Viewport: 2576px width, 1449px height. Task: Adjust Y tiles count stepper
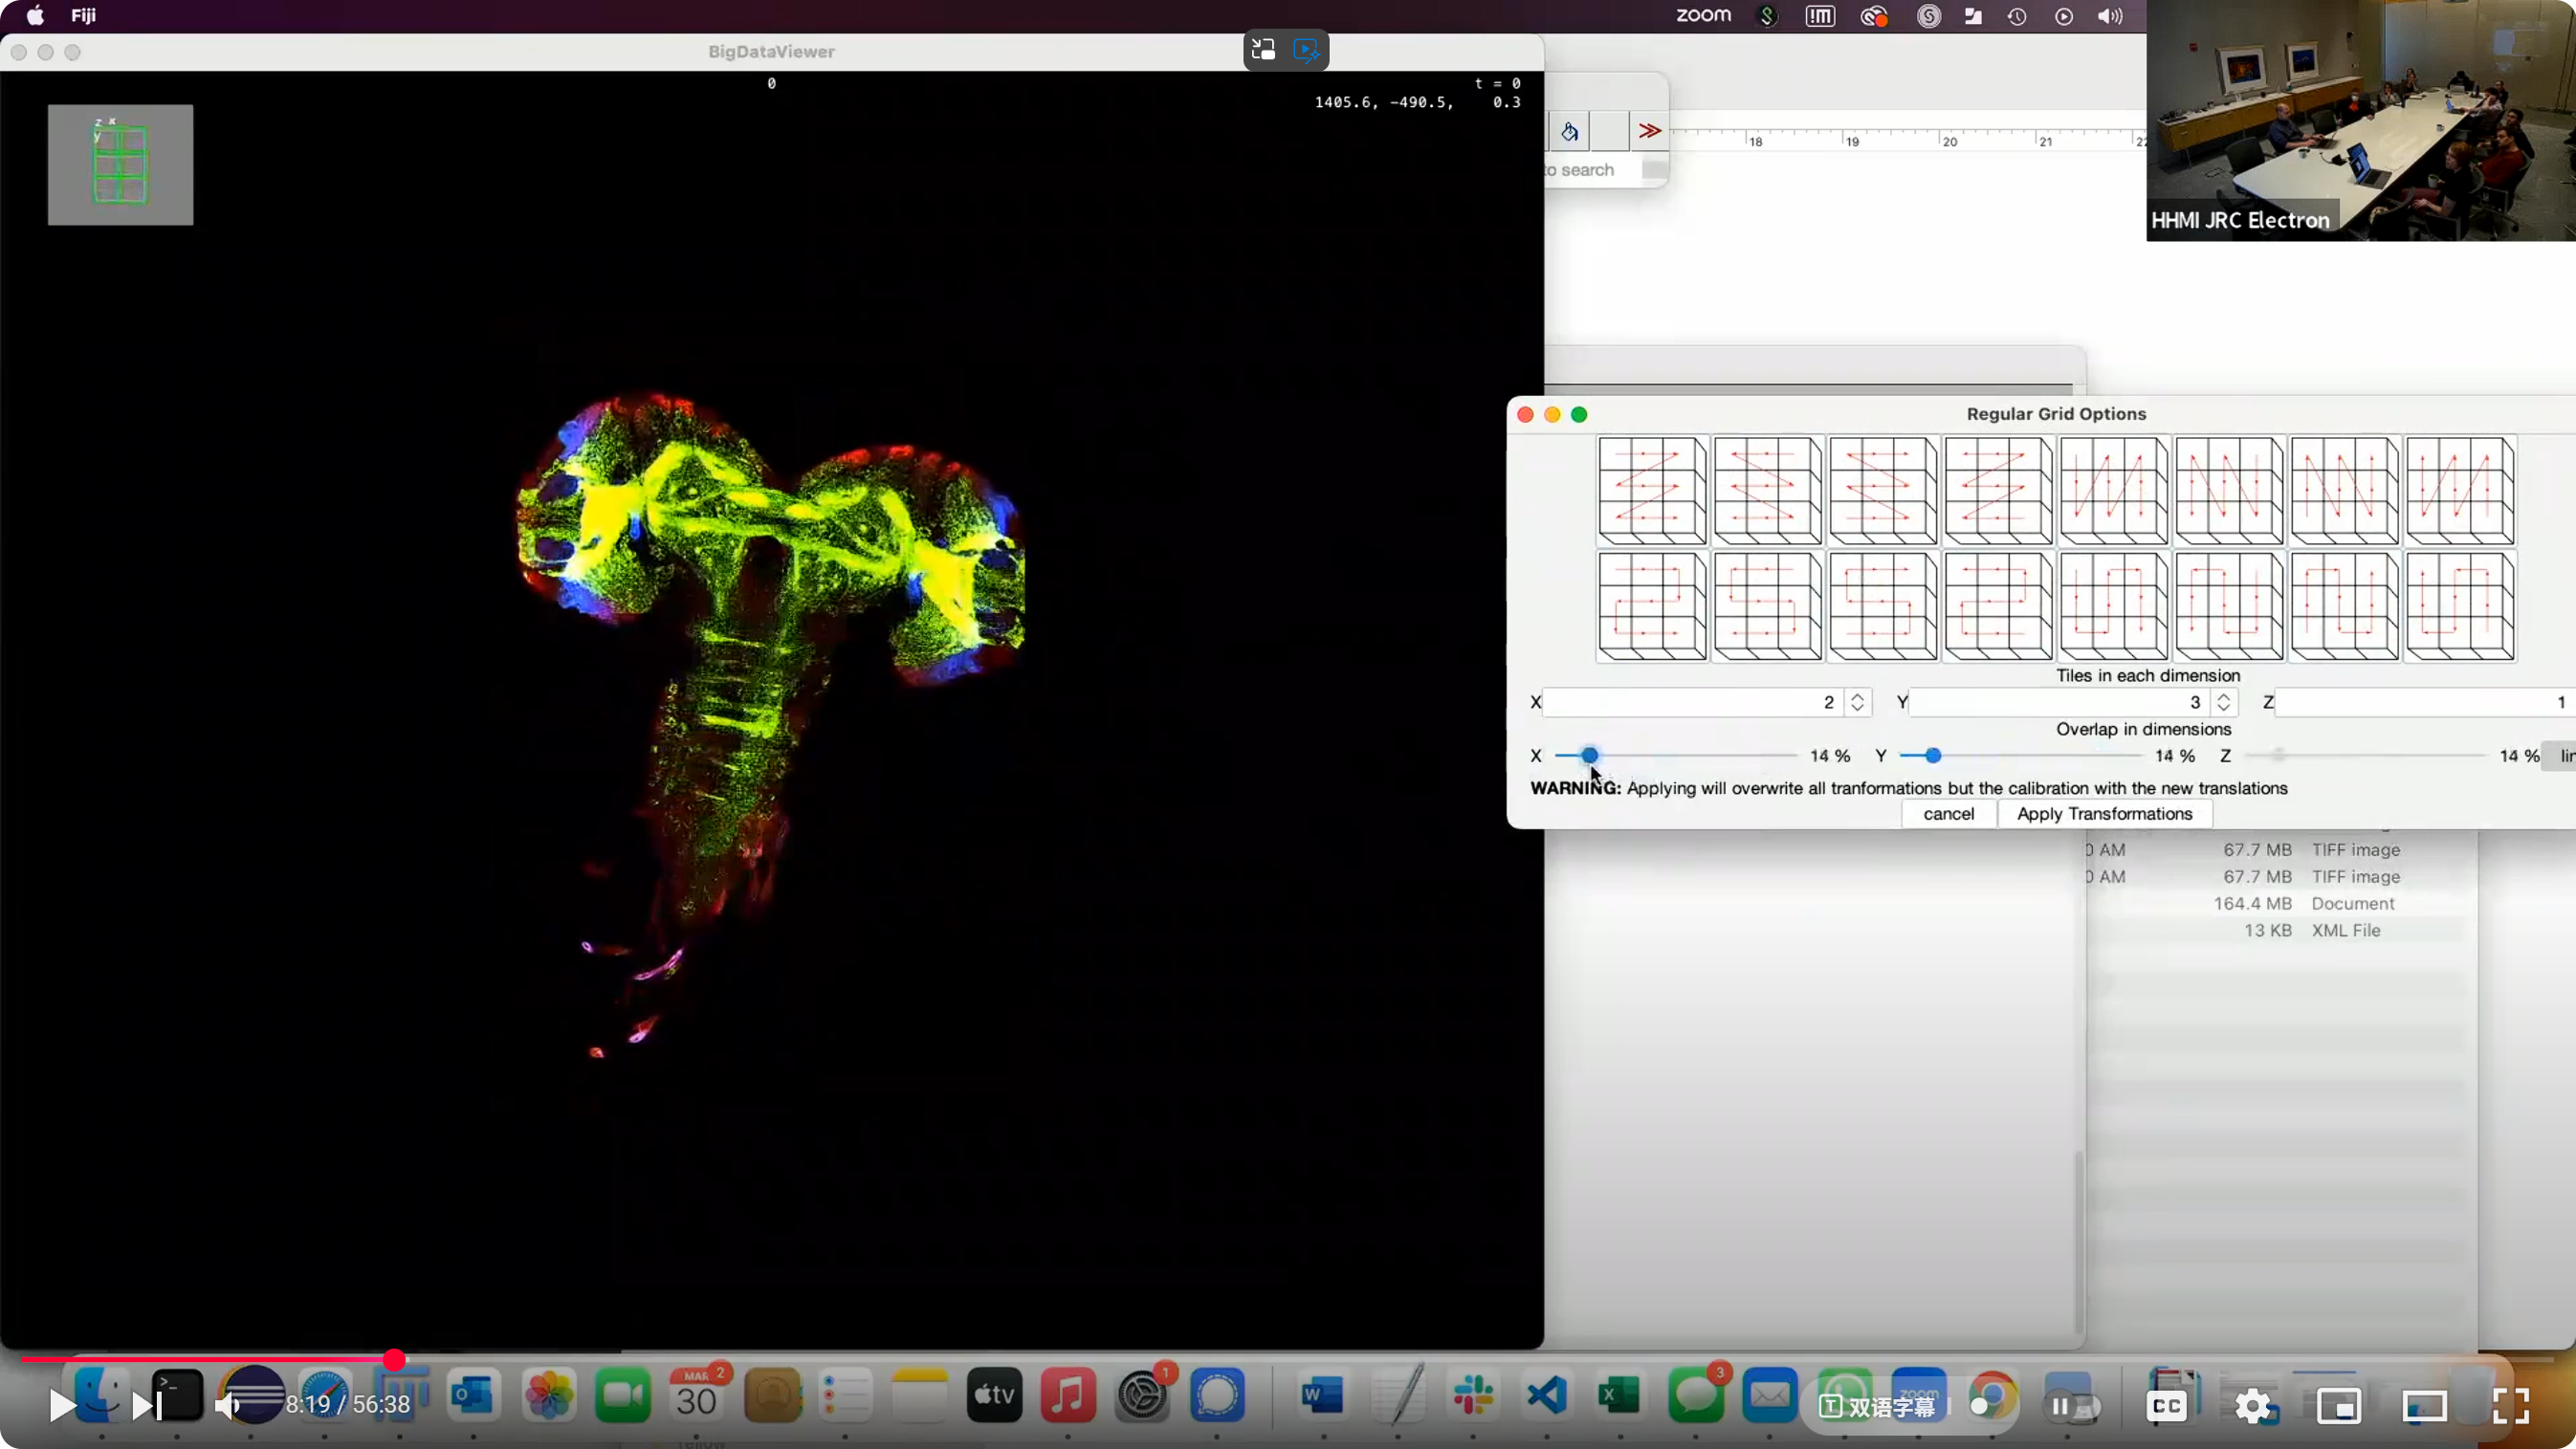[x=2223, y=702]
